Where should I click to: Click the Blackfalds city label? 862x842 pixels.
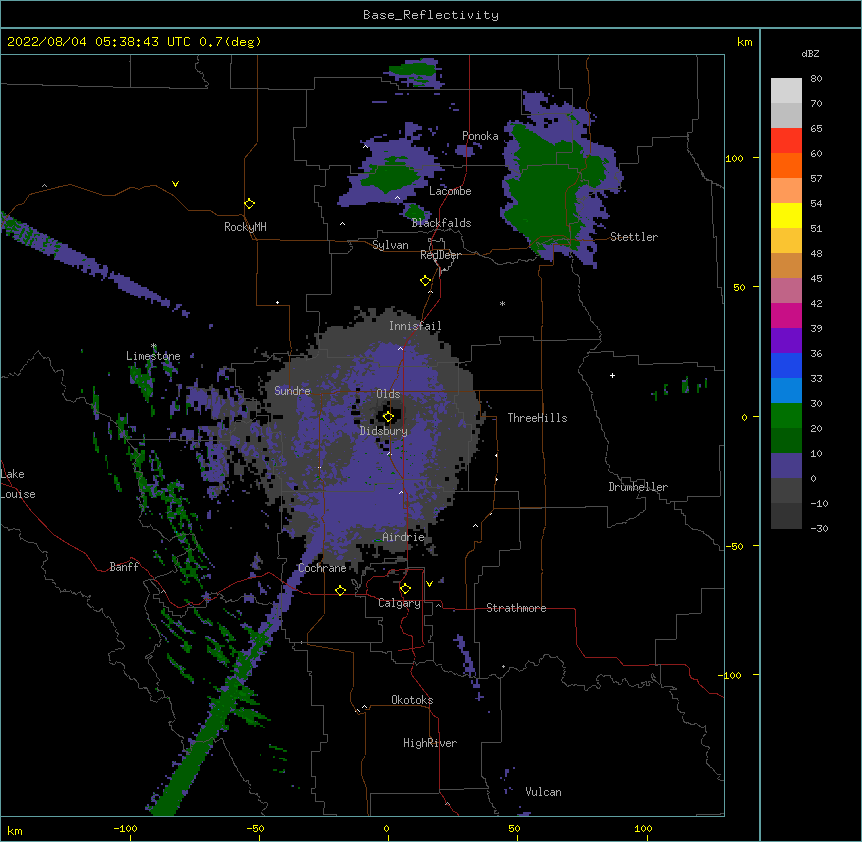pyautogui.click(x=441, y=223)
